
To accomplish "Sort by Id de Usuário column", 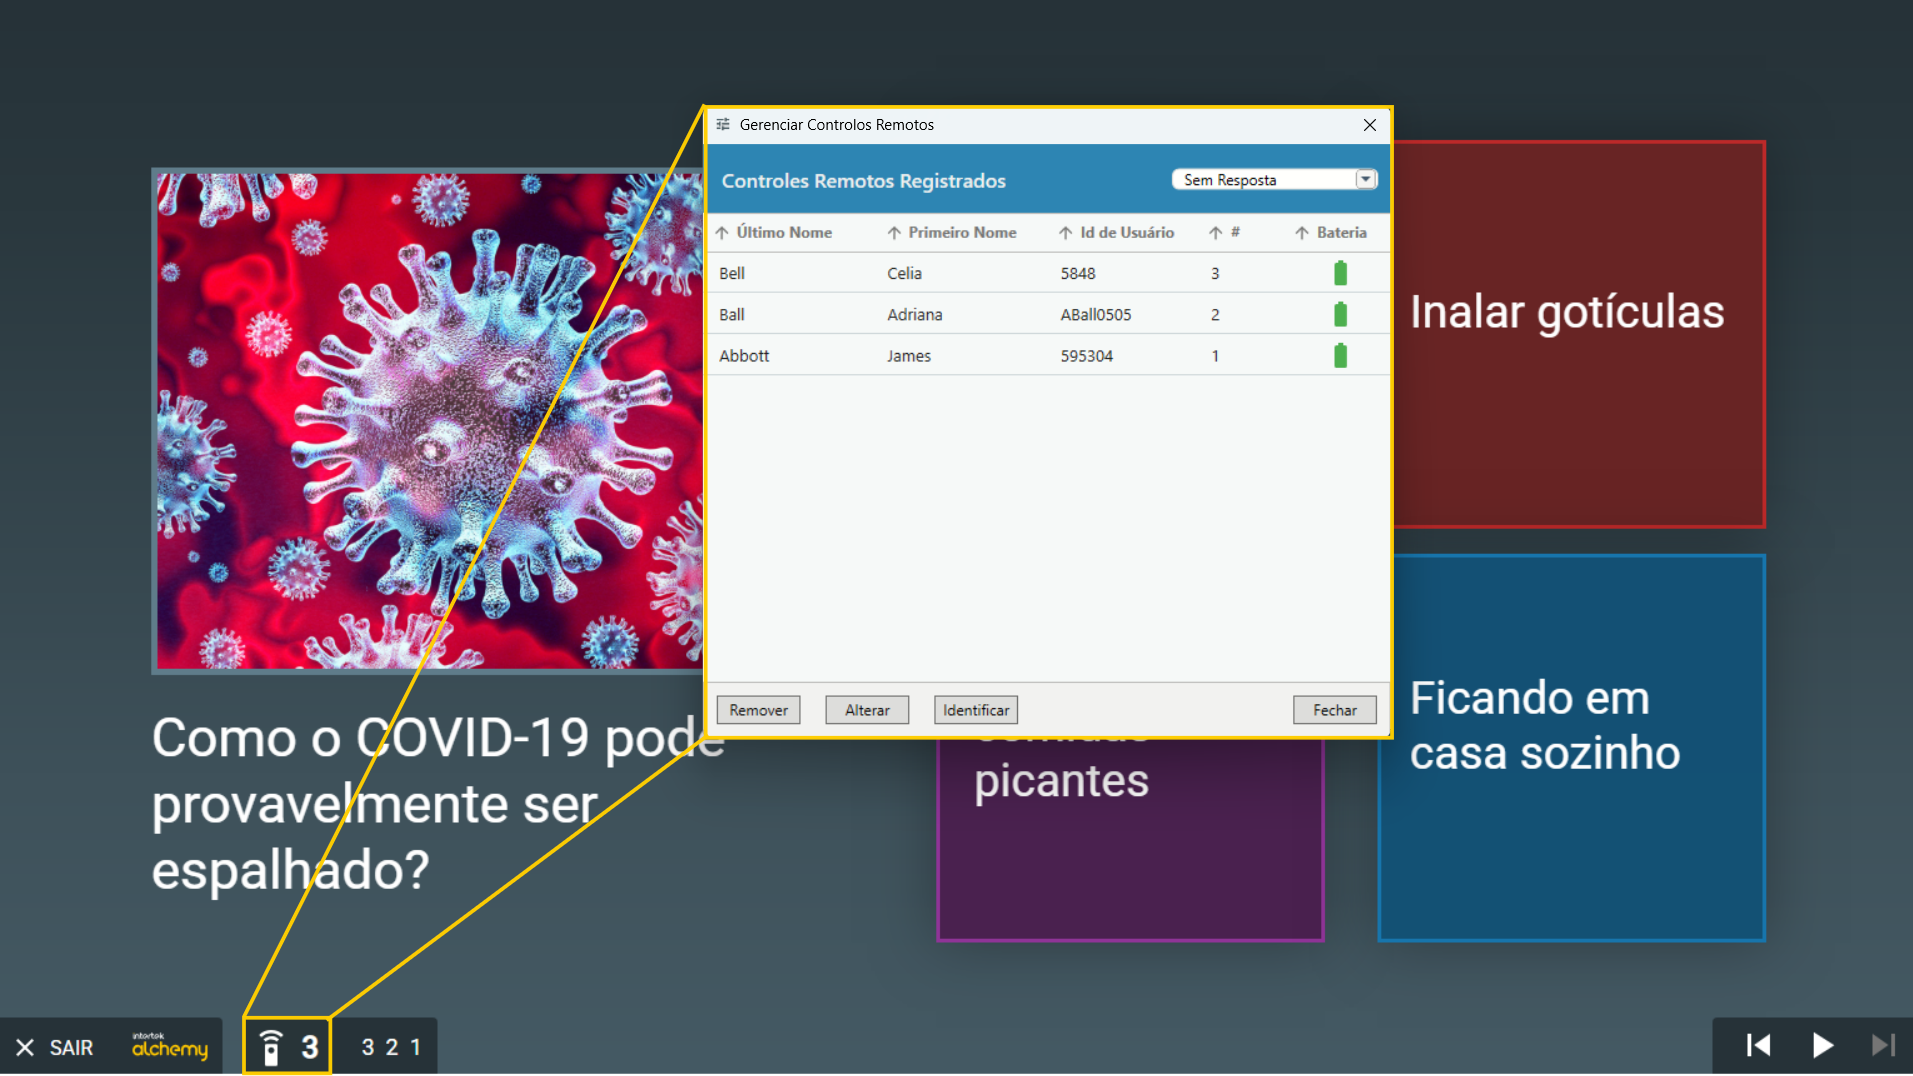I will click(1126, 233).
